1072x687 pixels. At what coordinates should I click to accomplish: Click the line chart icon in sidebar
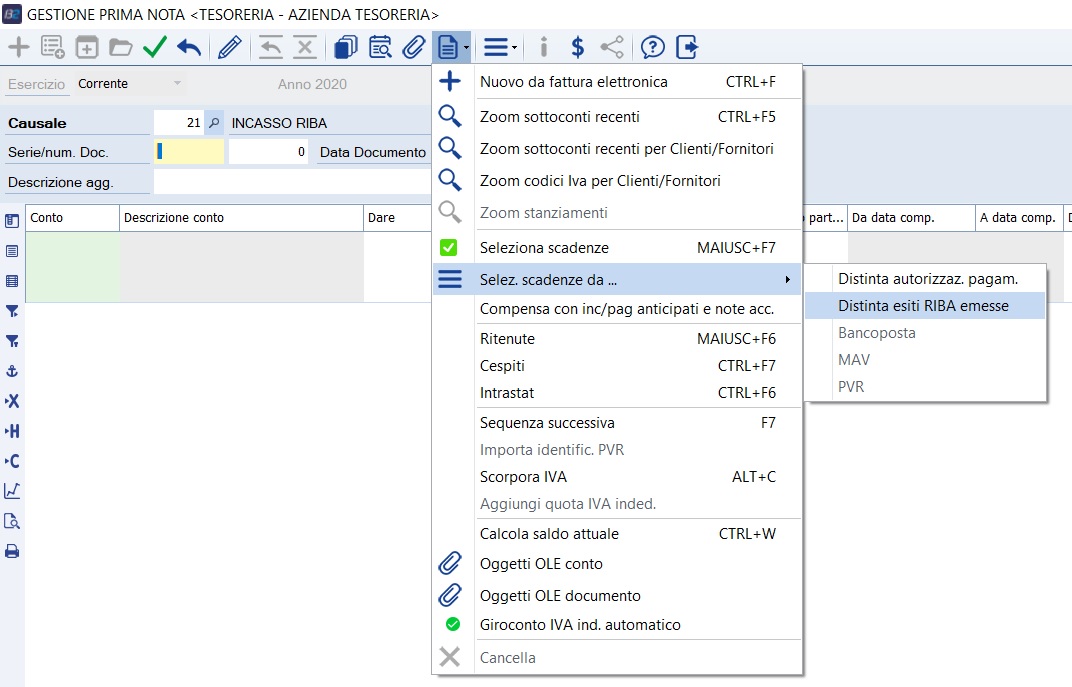tap(12, 491)
